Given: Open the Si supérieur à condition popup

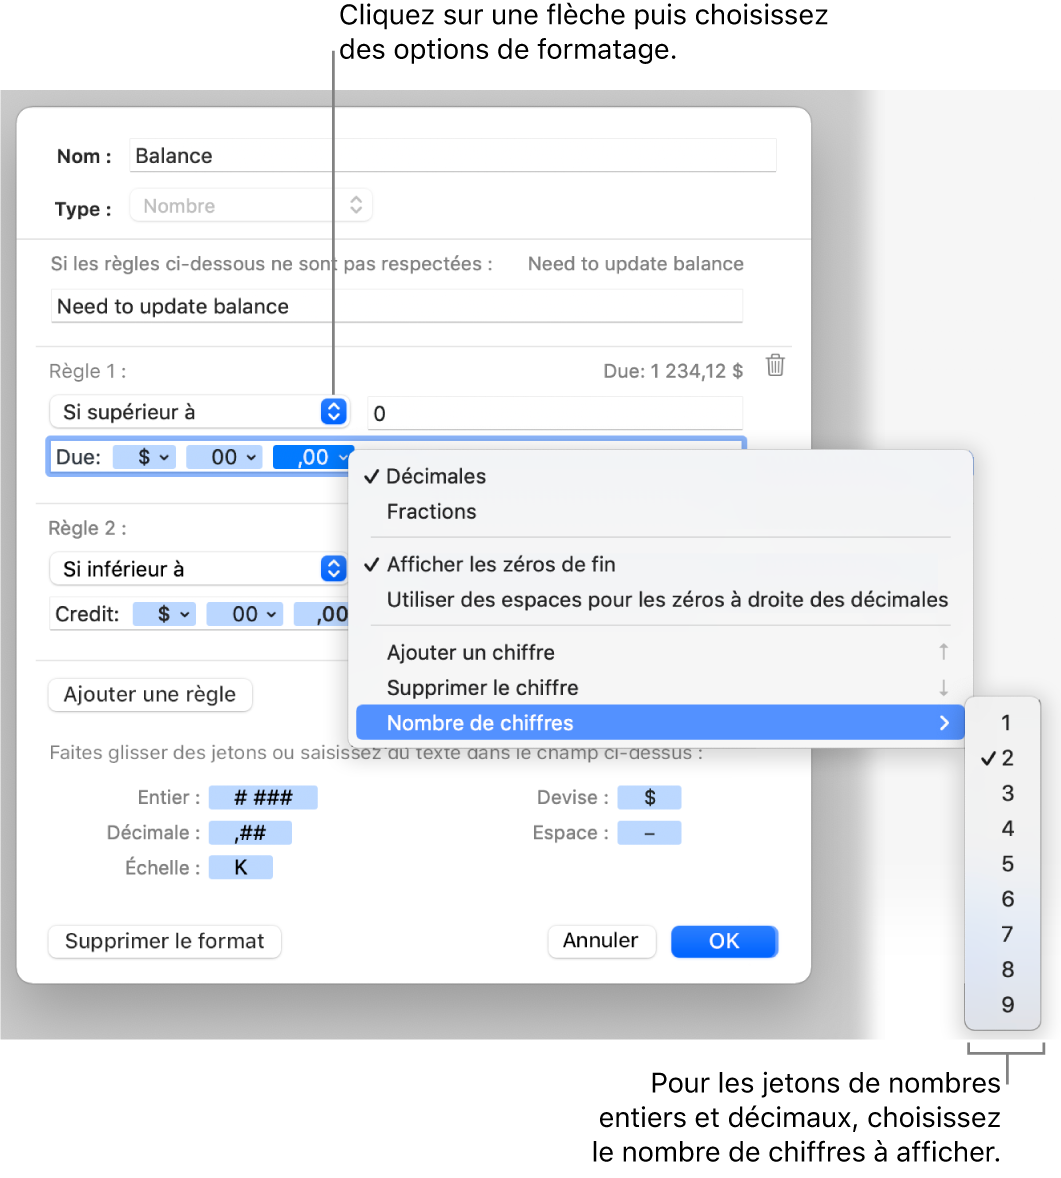Looking at the screenshot, I should coord(199,412).
